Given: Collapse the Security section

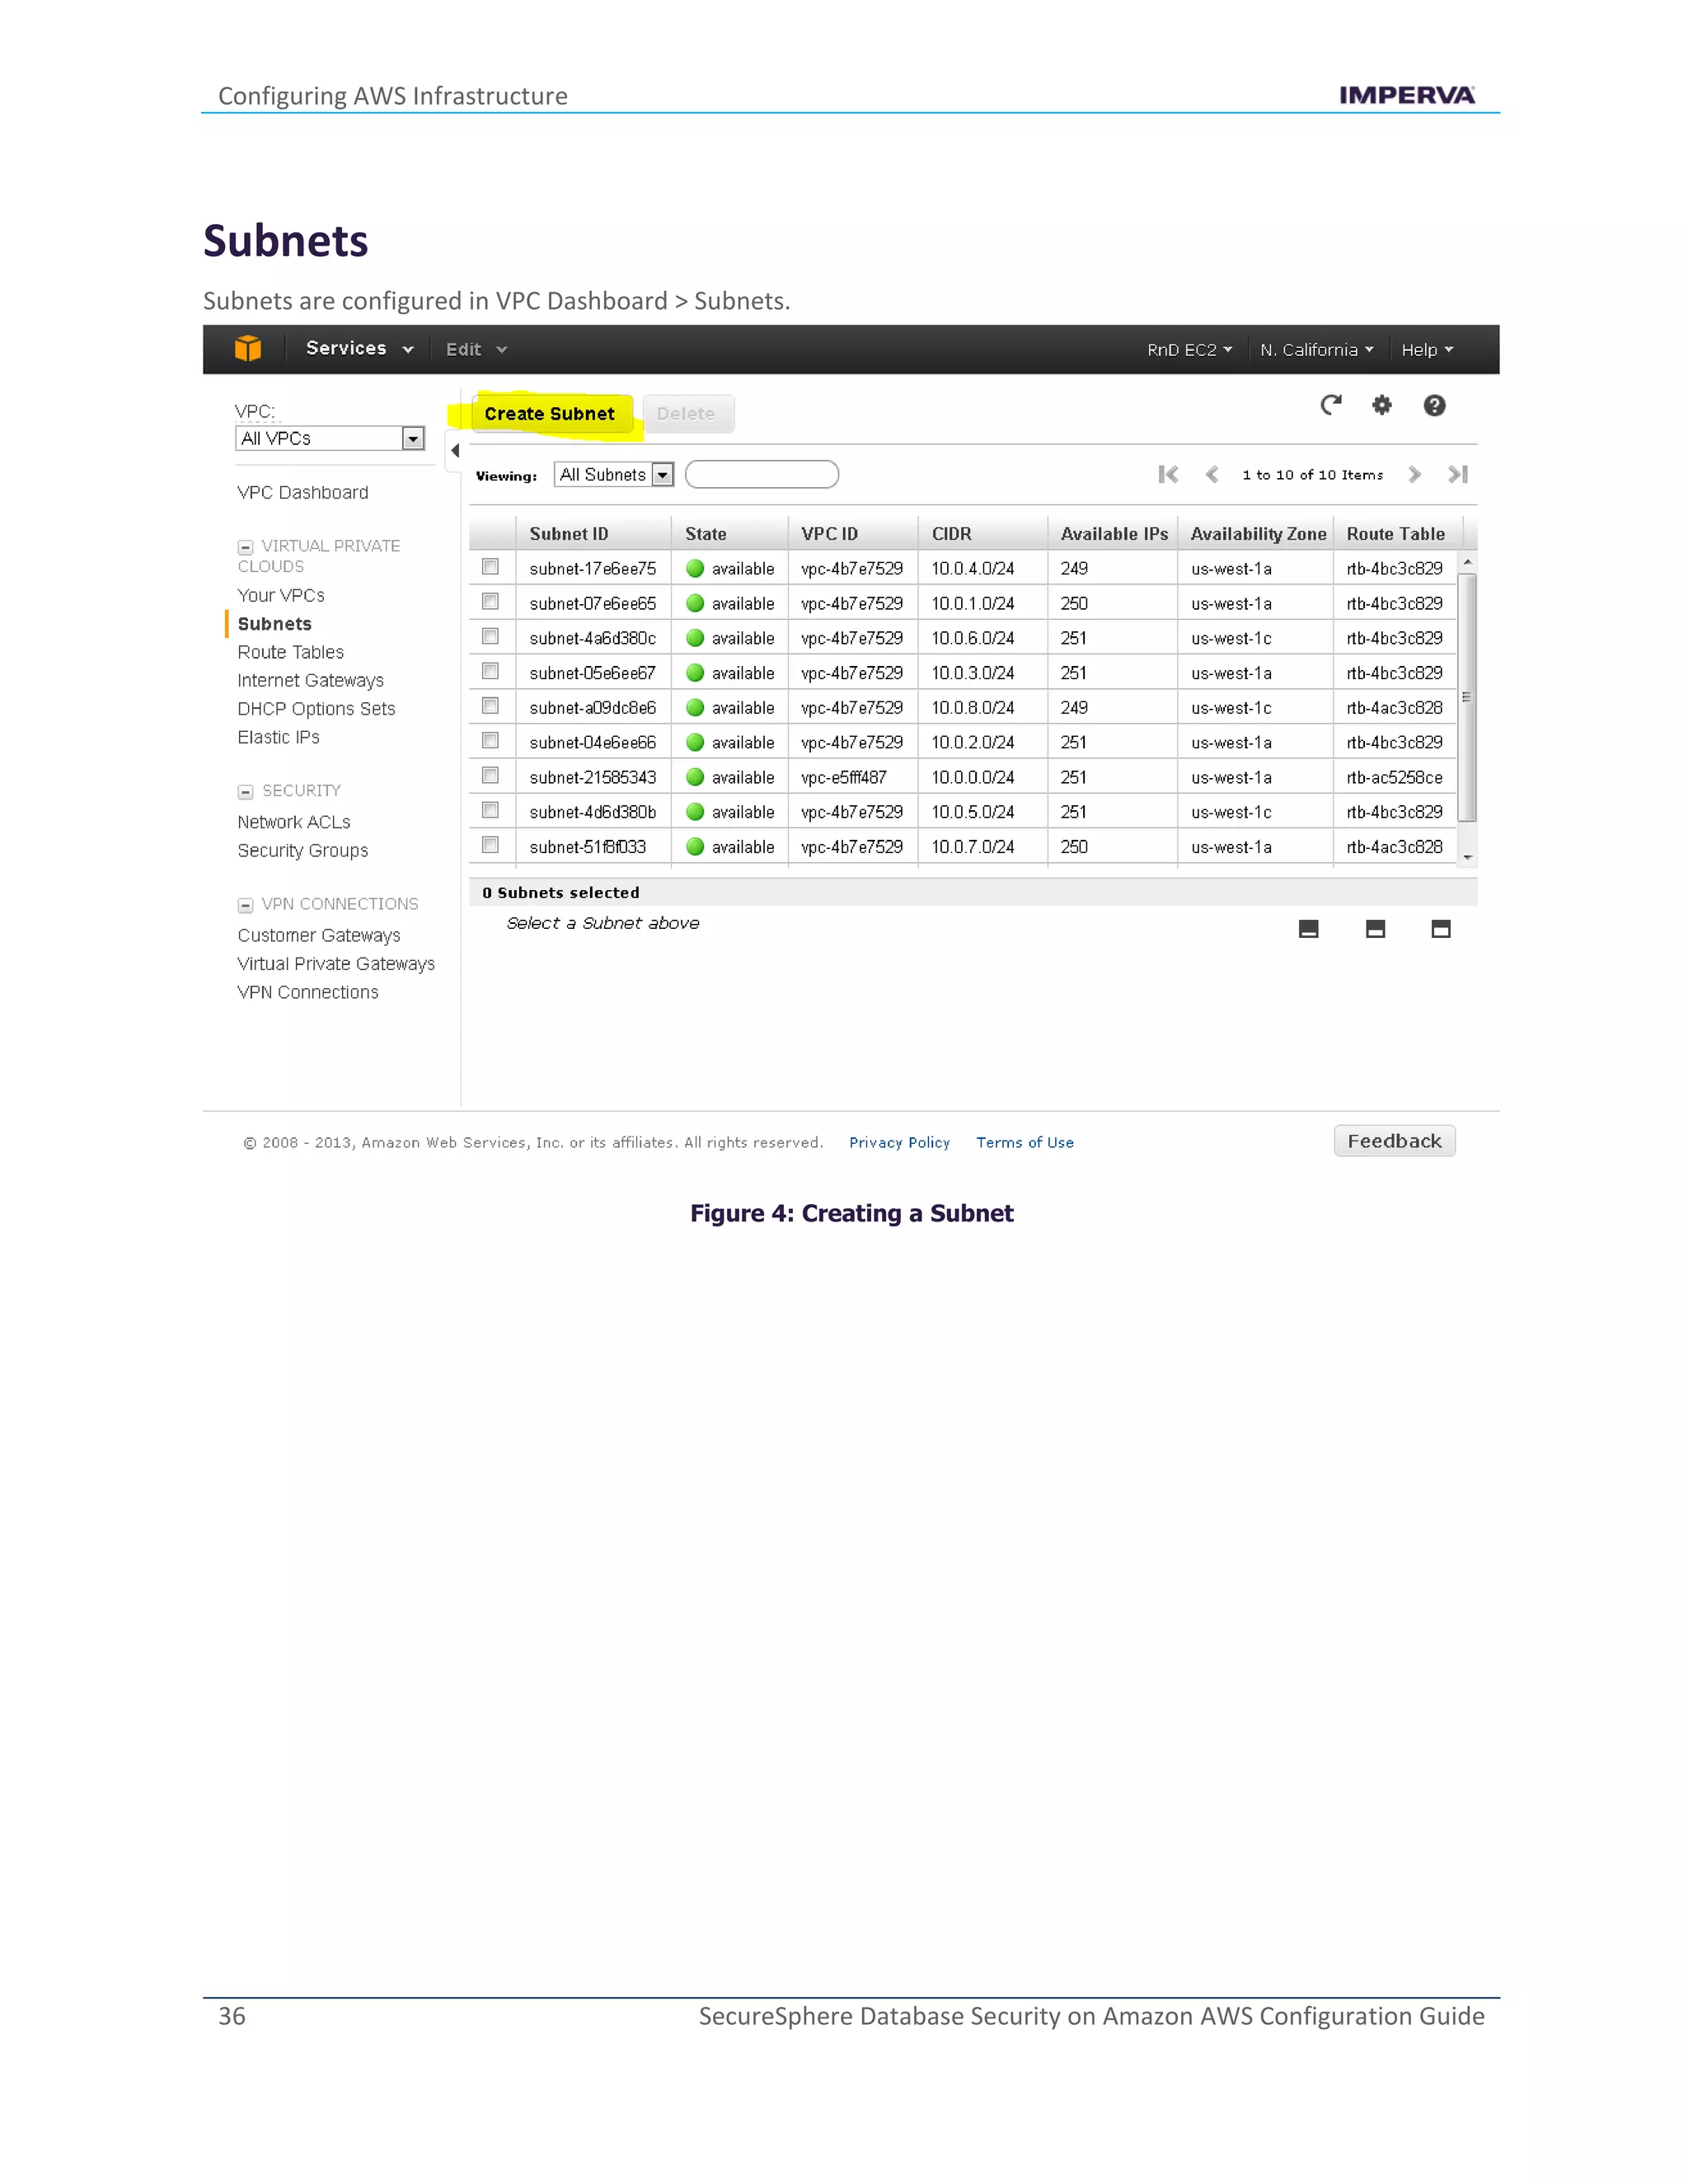Looking at the screenshot, I should coord(245,792).
